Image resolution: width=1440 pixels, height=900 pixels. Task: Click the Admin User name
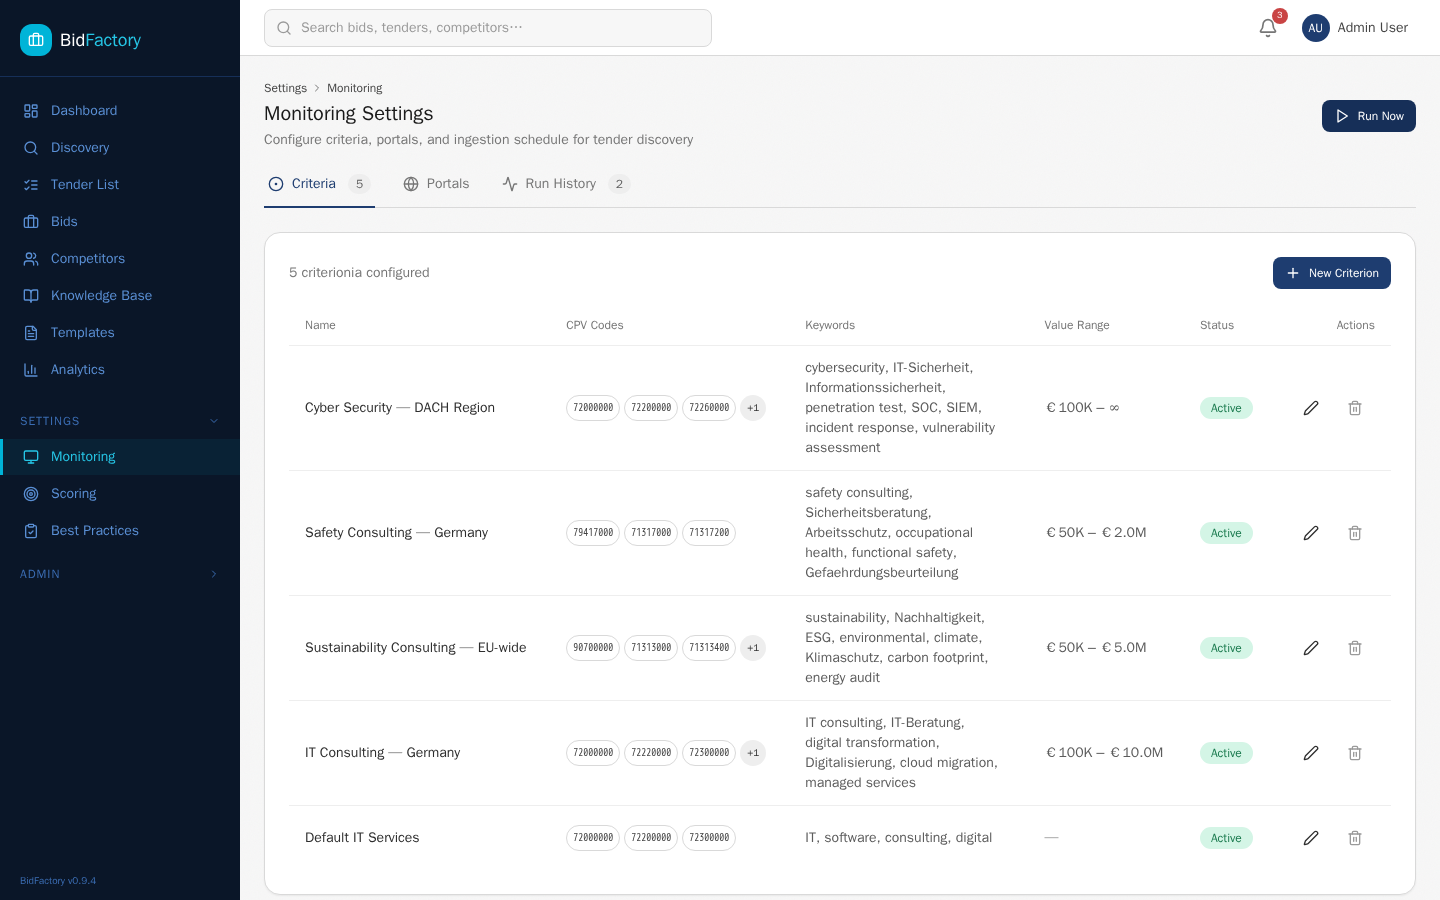pos(1372,28)
